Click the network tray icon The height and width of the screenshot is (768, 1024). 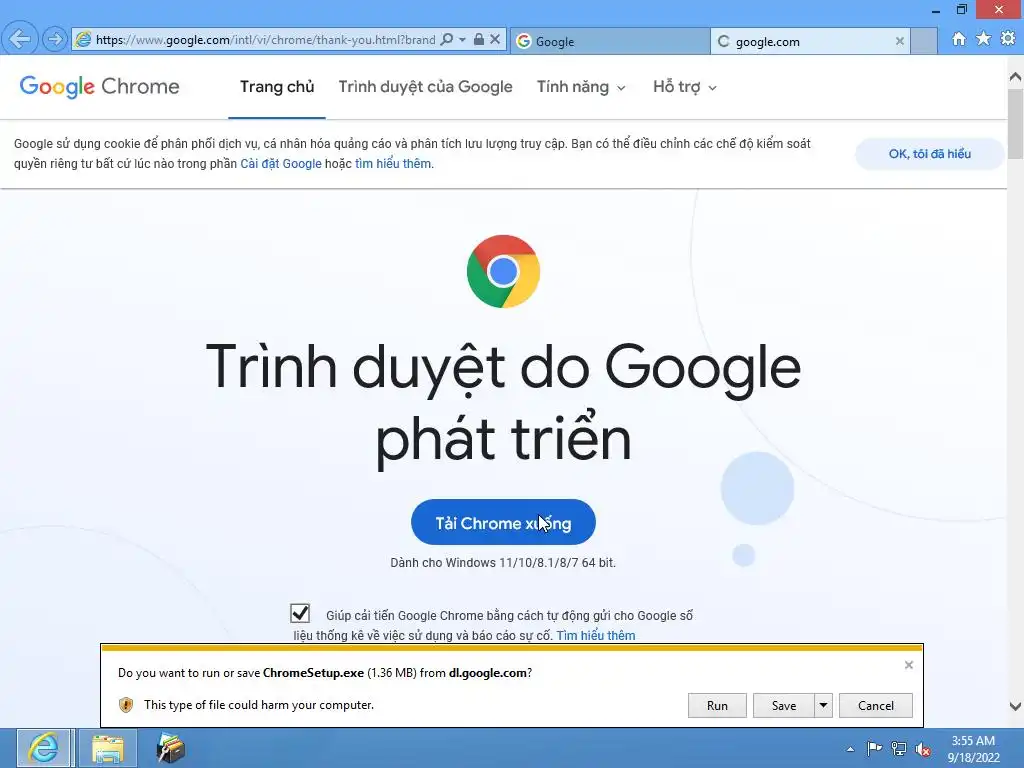[899, 748]
